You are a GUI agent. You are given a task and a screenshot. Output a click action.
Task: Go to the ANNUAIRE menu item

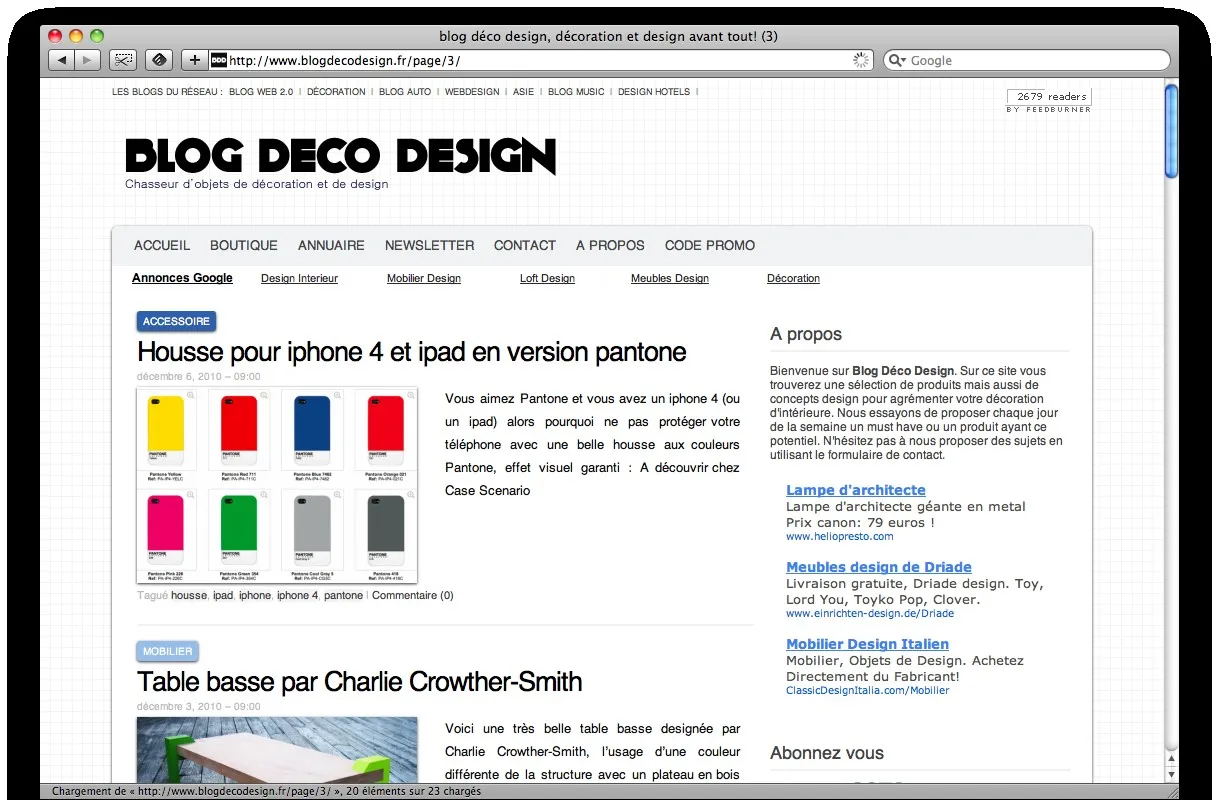pos(331,245)
